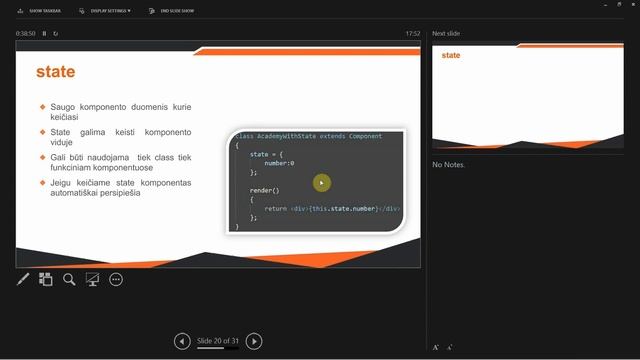Increase notes text size
This screenshot has width=640, height=360.
[436, 347]
